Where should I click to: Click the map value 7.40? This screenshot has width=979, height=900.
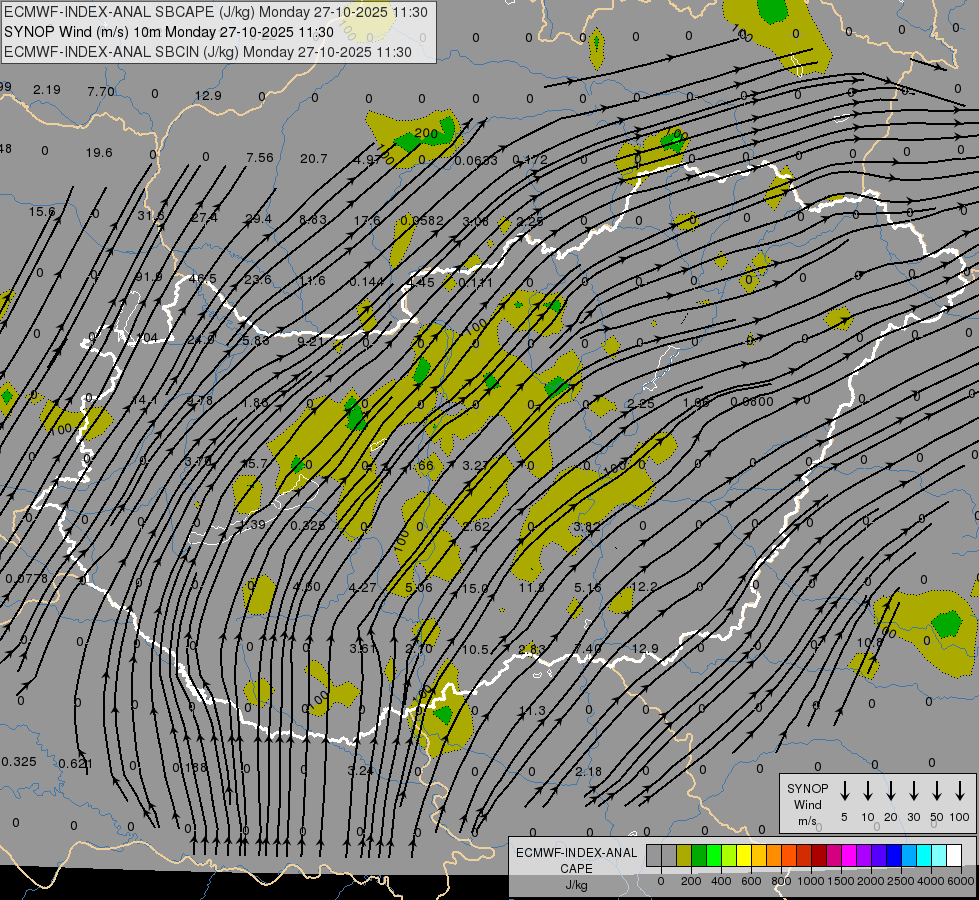click(588, 649)
